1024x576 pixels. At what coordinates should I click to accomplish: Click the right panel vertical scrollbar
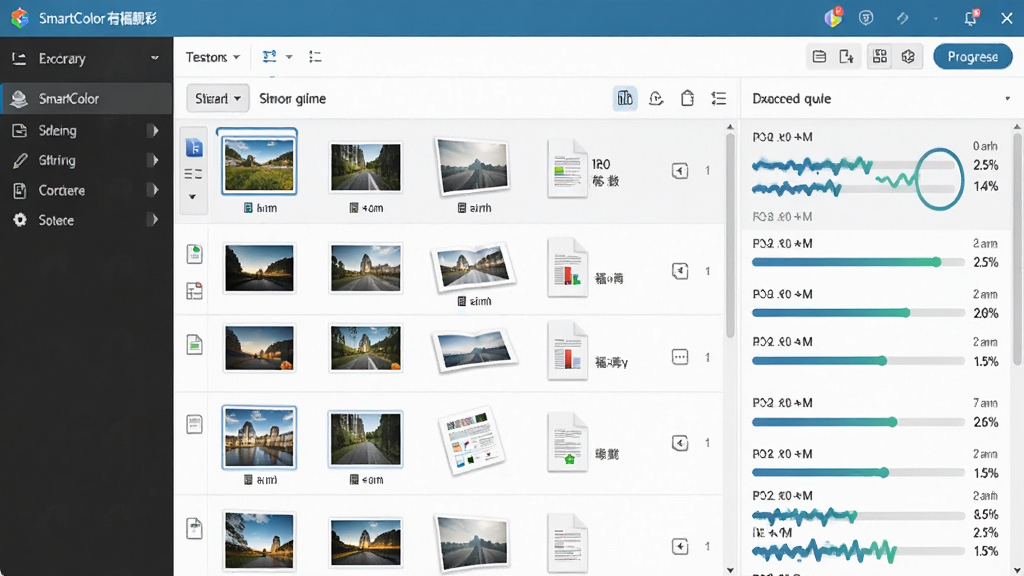pyautogui.click(x=1017, y=248)
